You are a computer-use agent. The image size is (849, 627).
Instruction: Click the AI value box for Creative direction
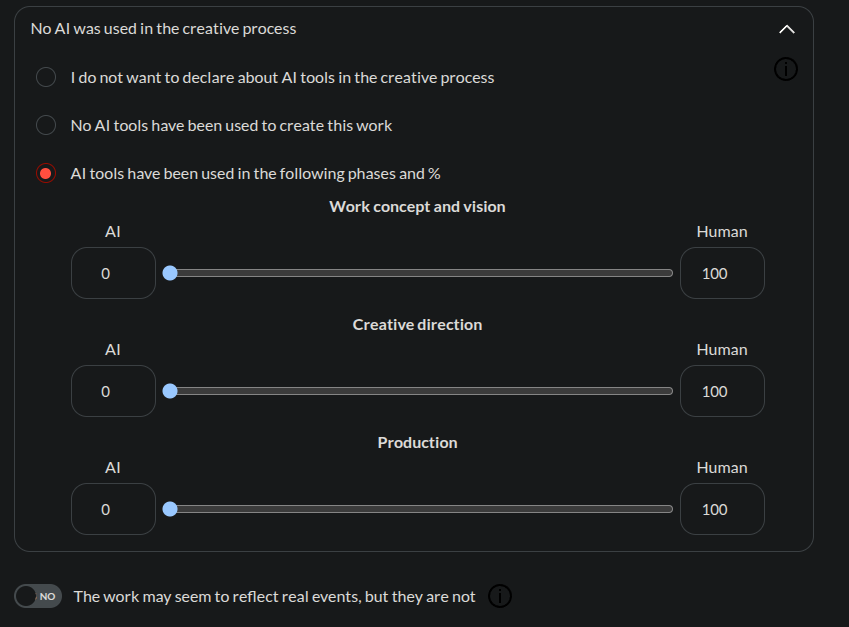tap(113, 391)
